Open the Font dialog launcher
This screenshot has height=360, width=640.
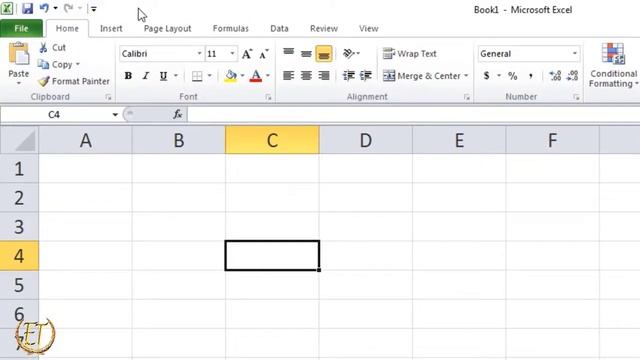click(268, 97)
